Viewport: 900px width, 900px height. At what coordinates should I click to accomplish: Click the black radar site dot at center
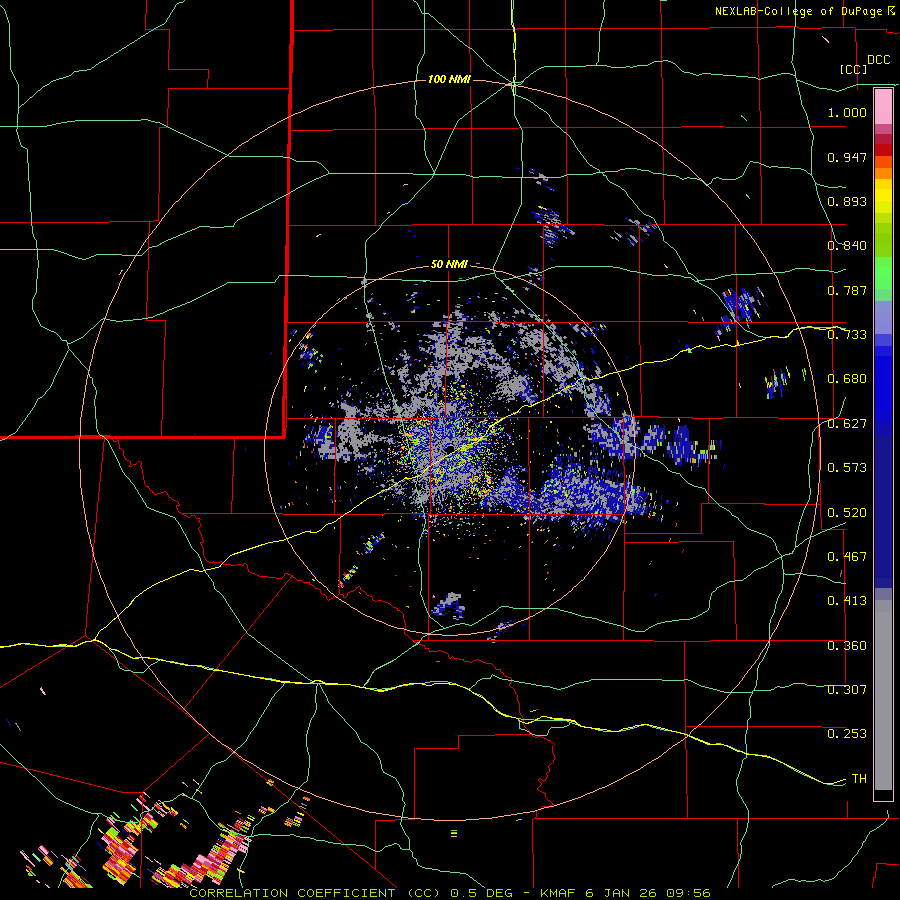tap(450, 448)
